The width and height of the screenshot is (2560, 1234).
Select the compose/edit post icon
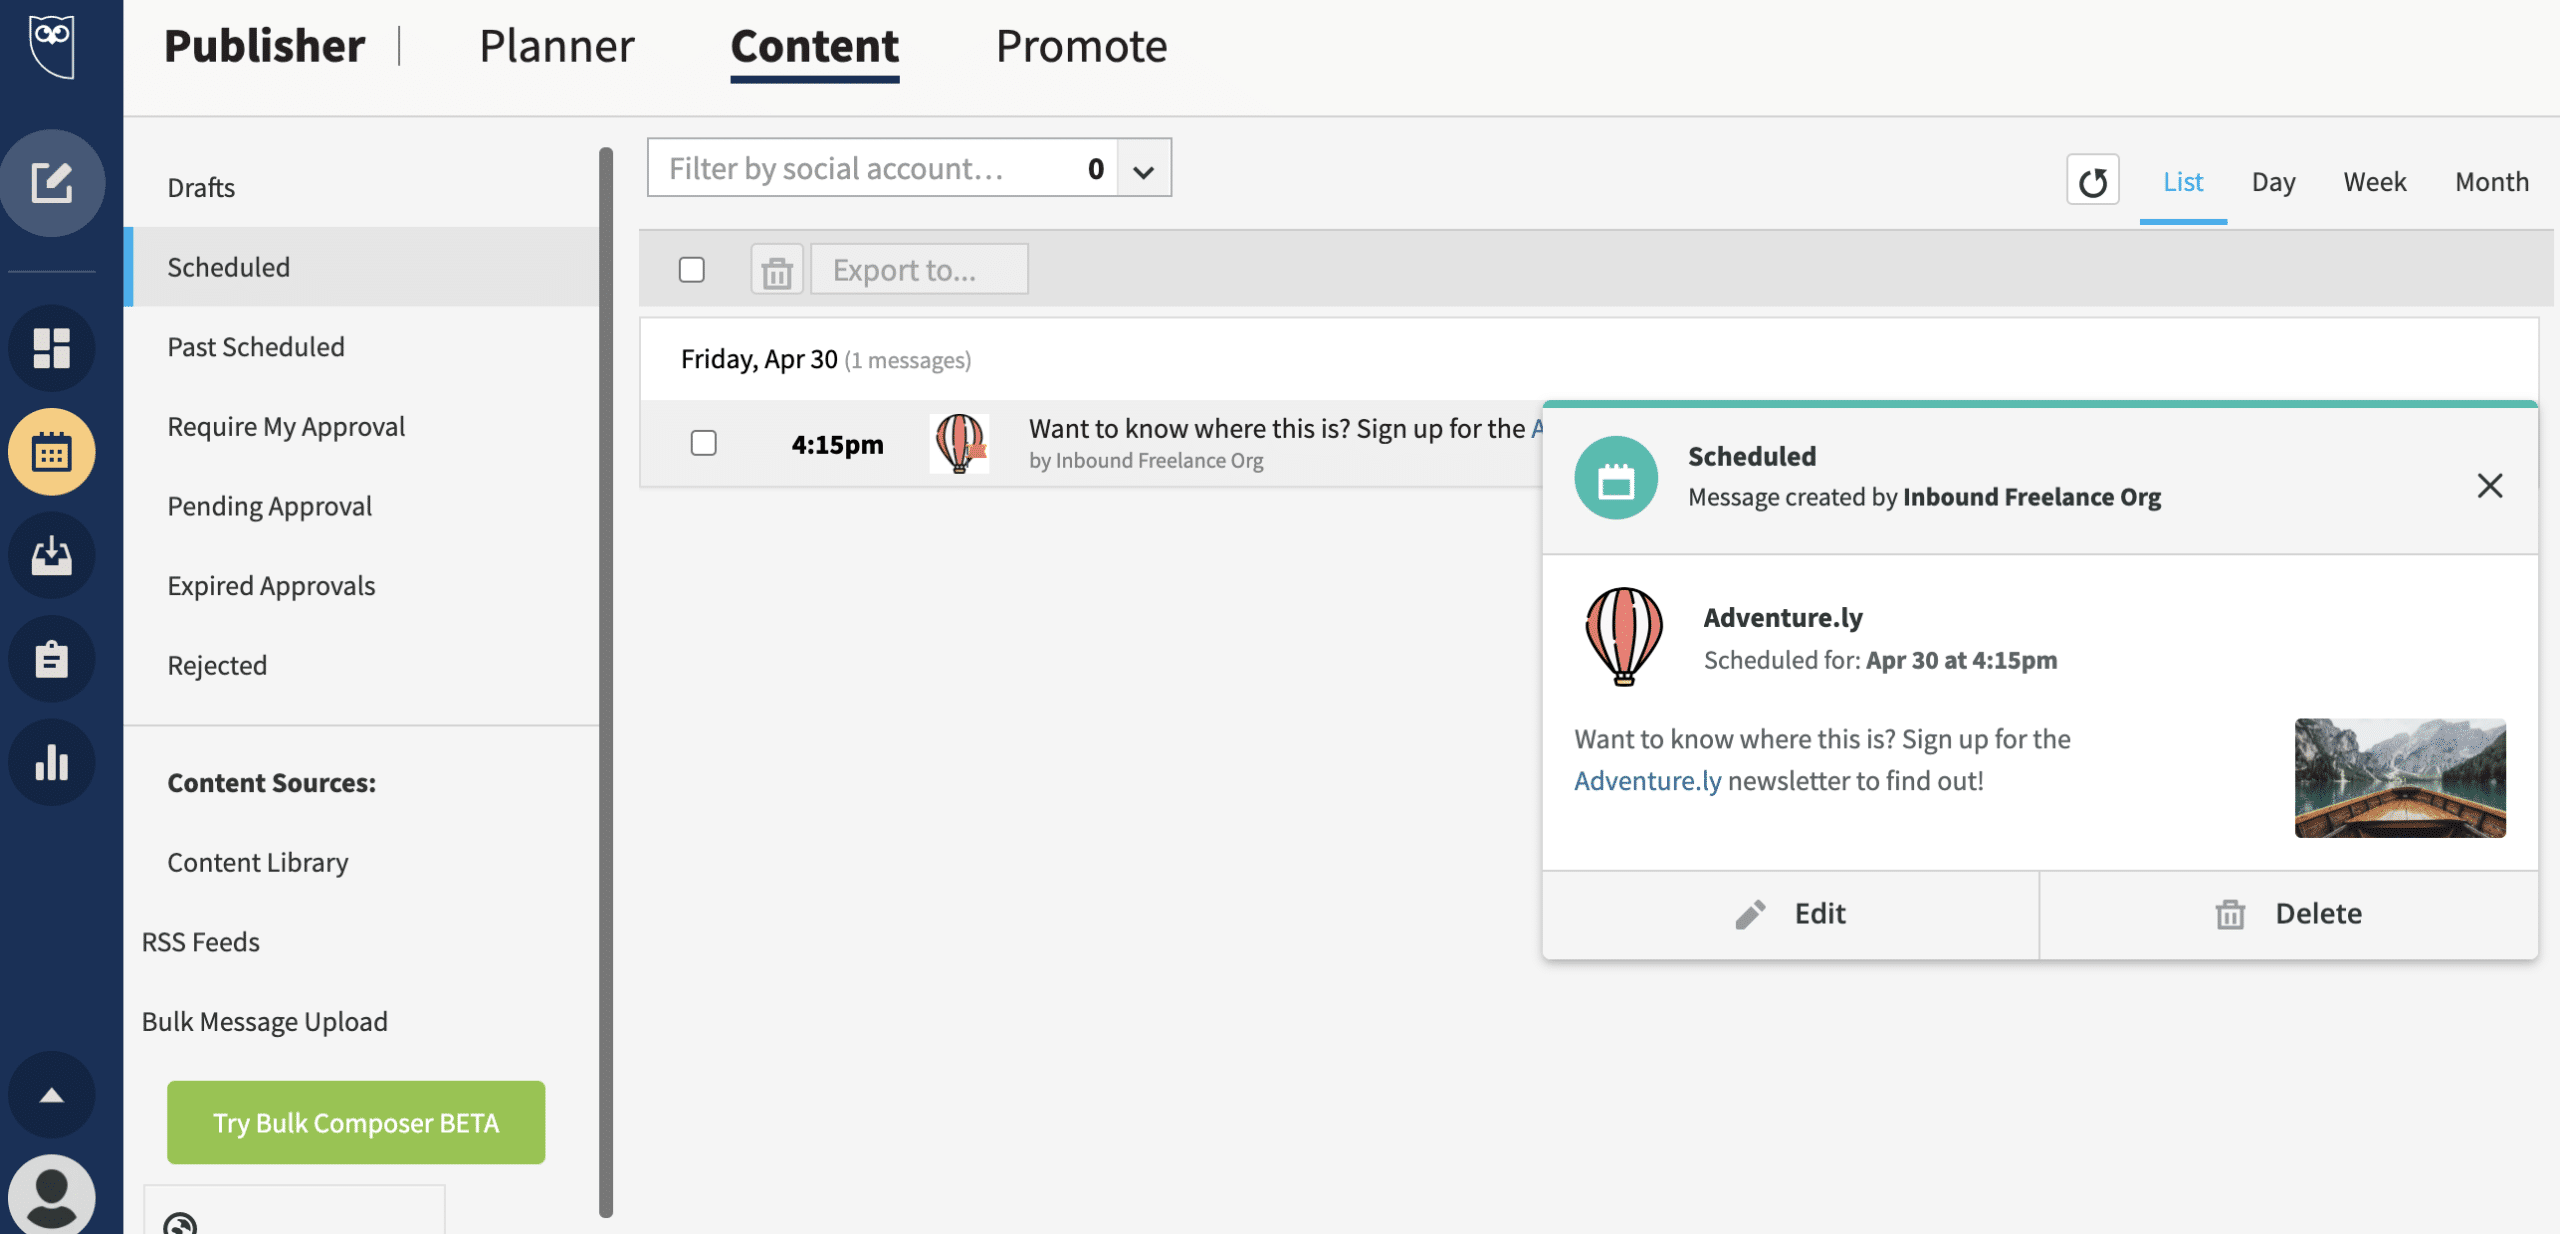coord(51,183)
